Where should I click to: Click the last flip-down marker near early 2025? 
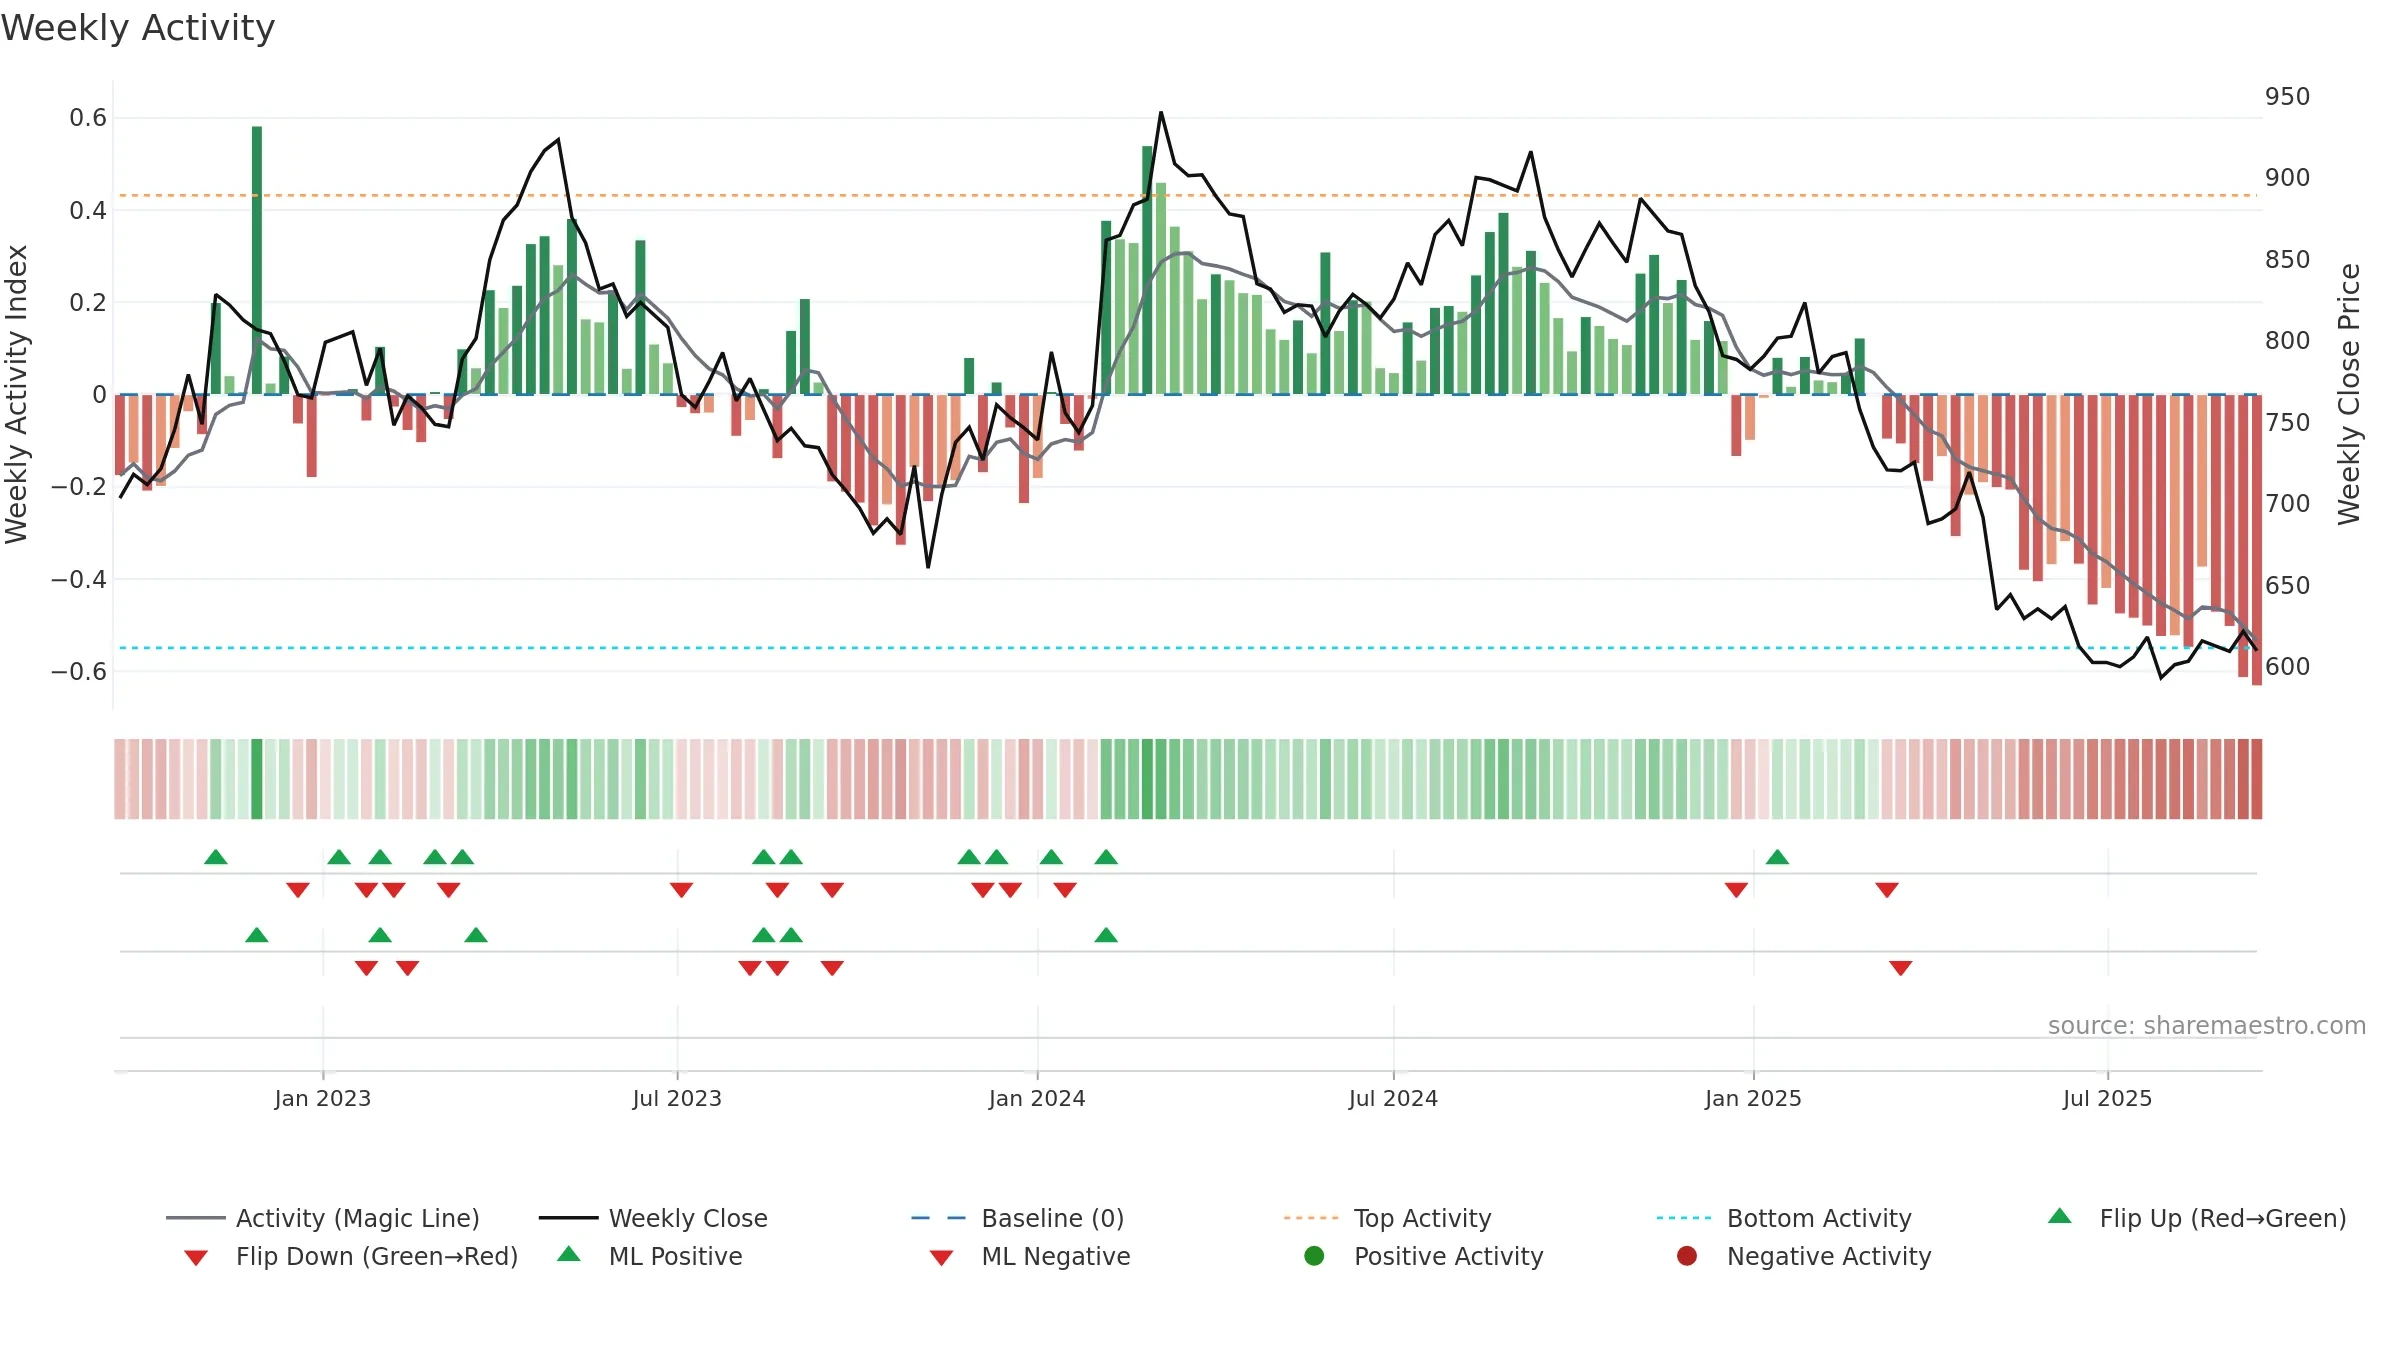[1887, 890]
